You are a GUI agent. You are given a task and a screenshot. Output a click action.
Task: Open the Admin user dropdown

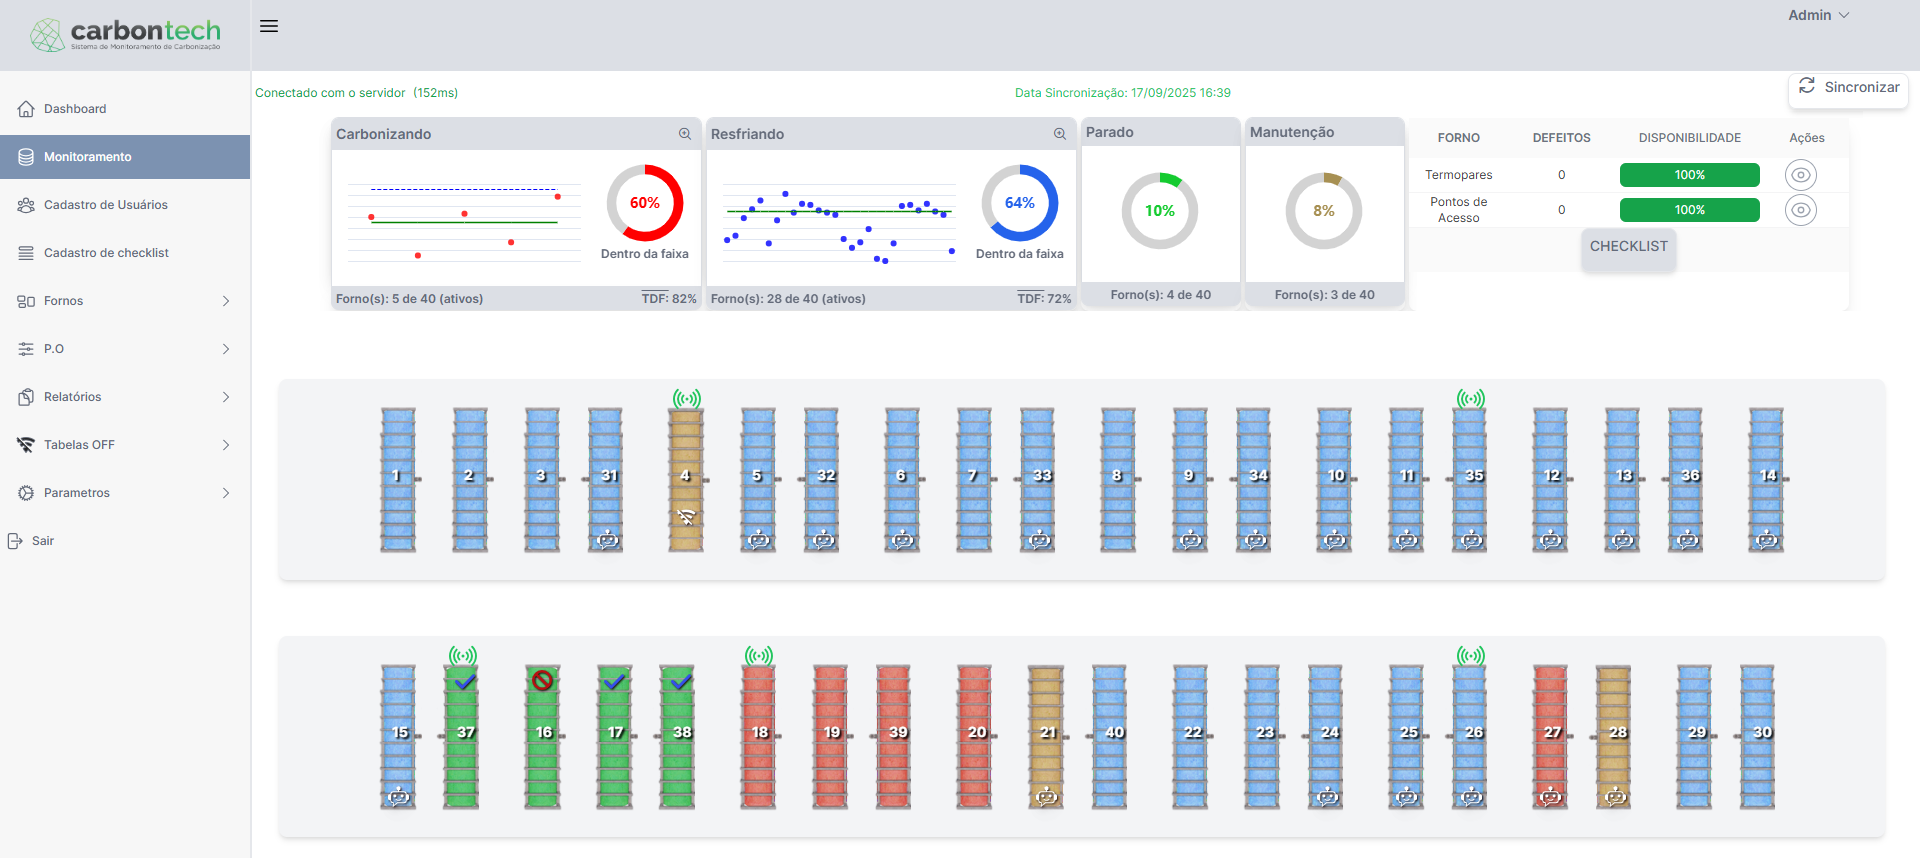[x=1819, y=15]
